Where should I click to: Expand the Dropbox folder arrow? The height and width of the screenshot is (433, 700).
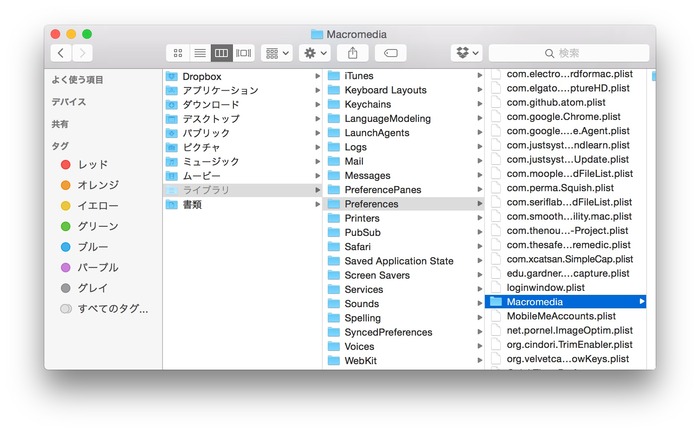click(317, 76)
